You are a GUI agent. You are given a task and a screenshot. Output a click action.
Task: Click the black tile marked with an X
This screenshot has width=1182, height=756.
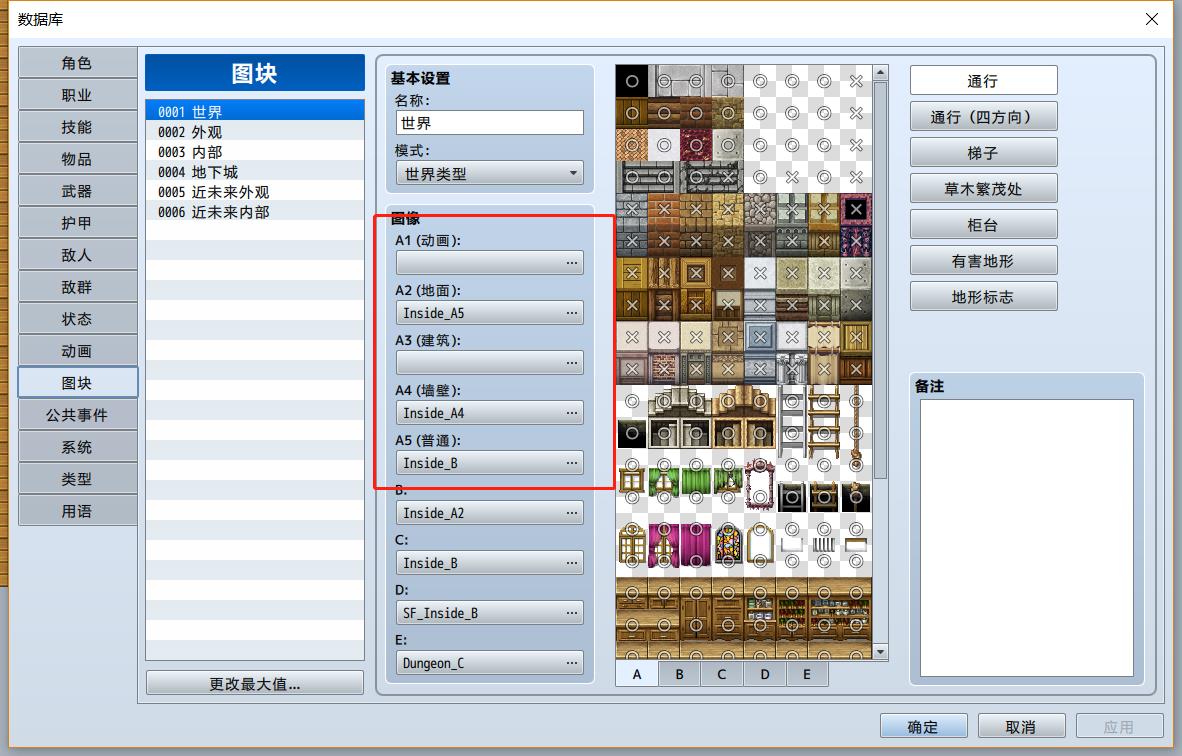856,209
